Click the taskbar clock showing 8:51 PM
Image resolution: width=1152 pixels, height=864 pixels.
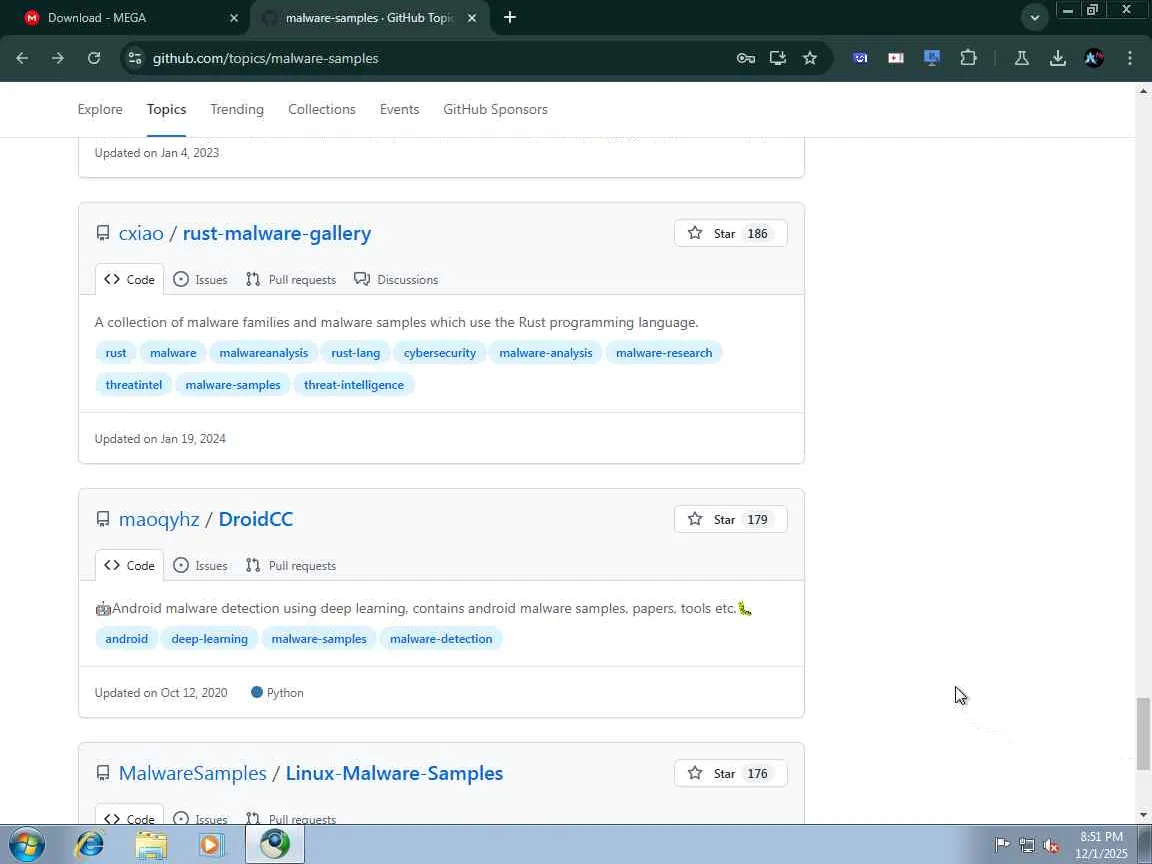click(x=1101, y=845)
